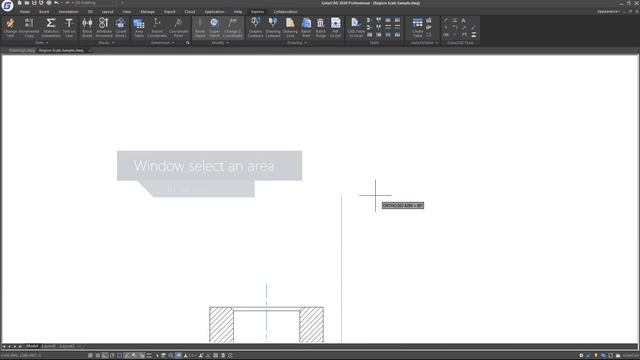Select the Incremental Copy tool
Image resolution: width=640 pixels, height=360 pixels.
(29, 28)
